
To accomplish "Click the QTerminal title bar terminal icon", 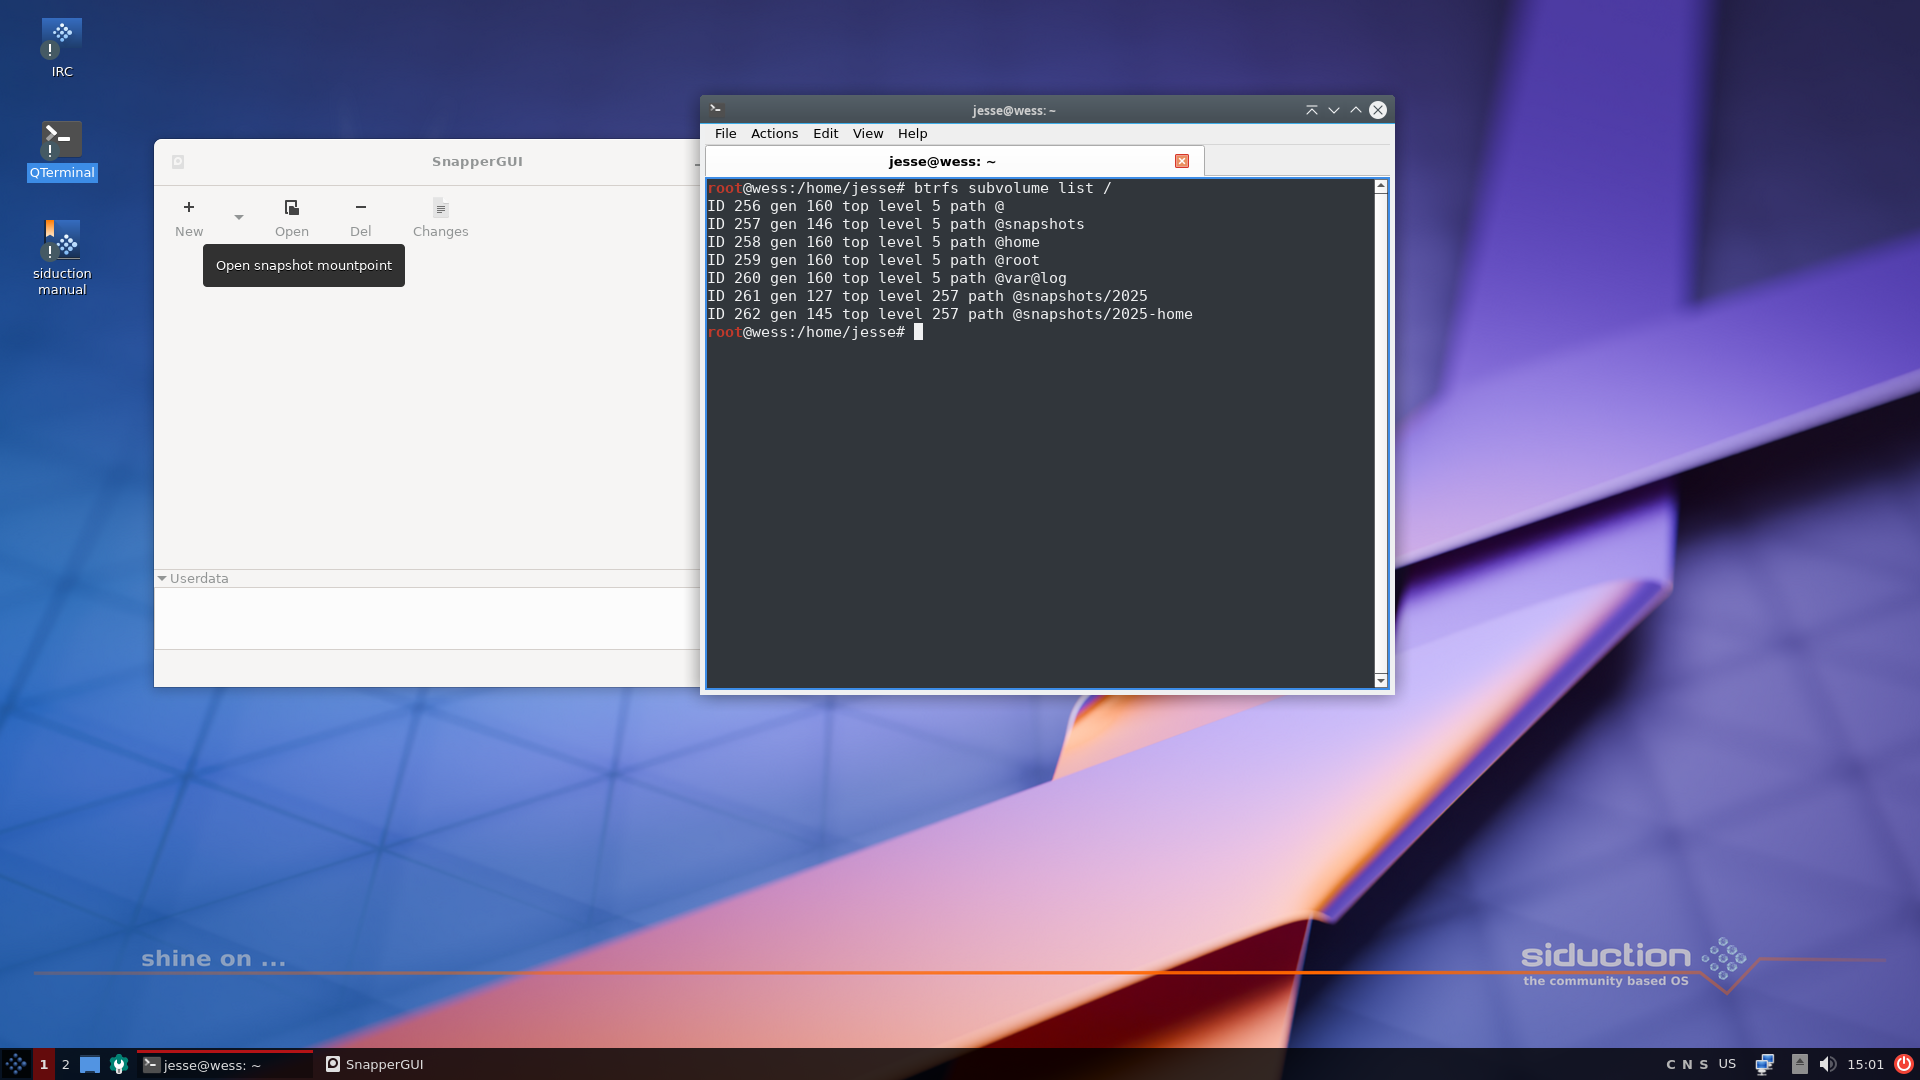I will 716,109.
